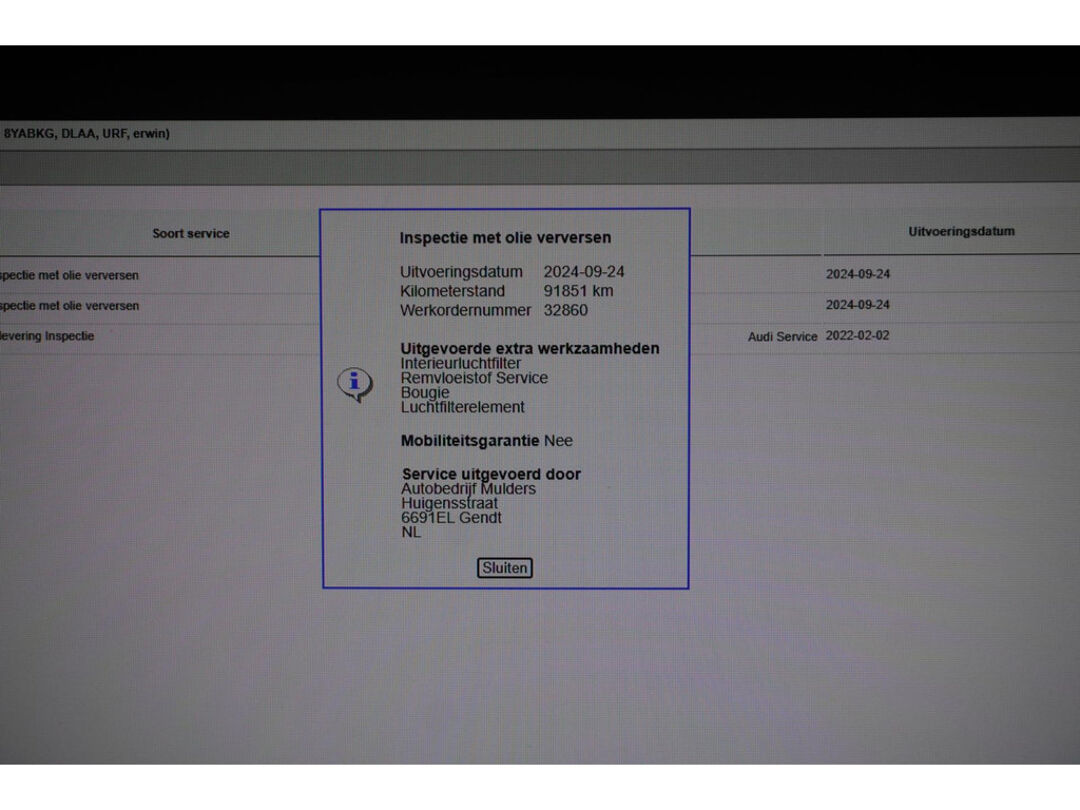This screenshot has width=1080, height=810.
Task: Click the first row's 2024-09-24 date cell
Action: click(x=857, y=274)
